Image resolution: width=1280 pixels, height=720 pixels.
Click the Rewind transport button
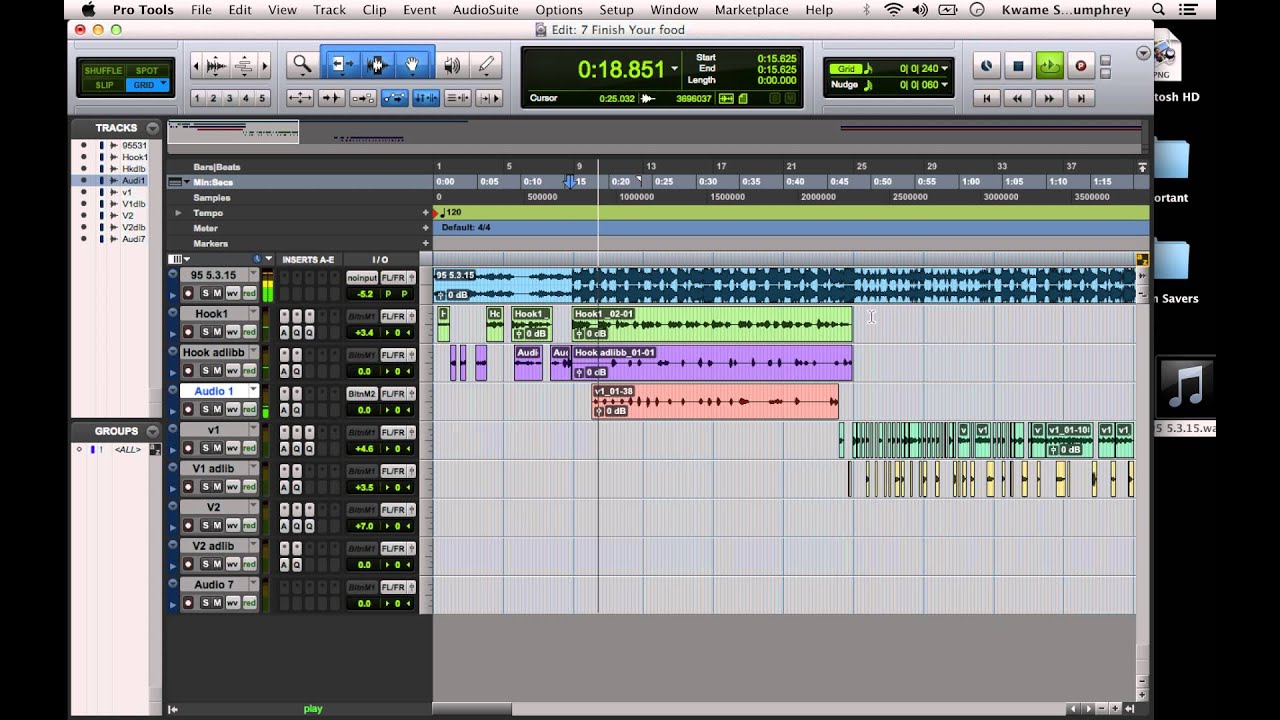(x=1018, y=98)
